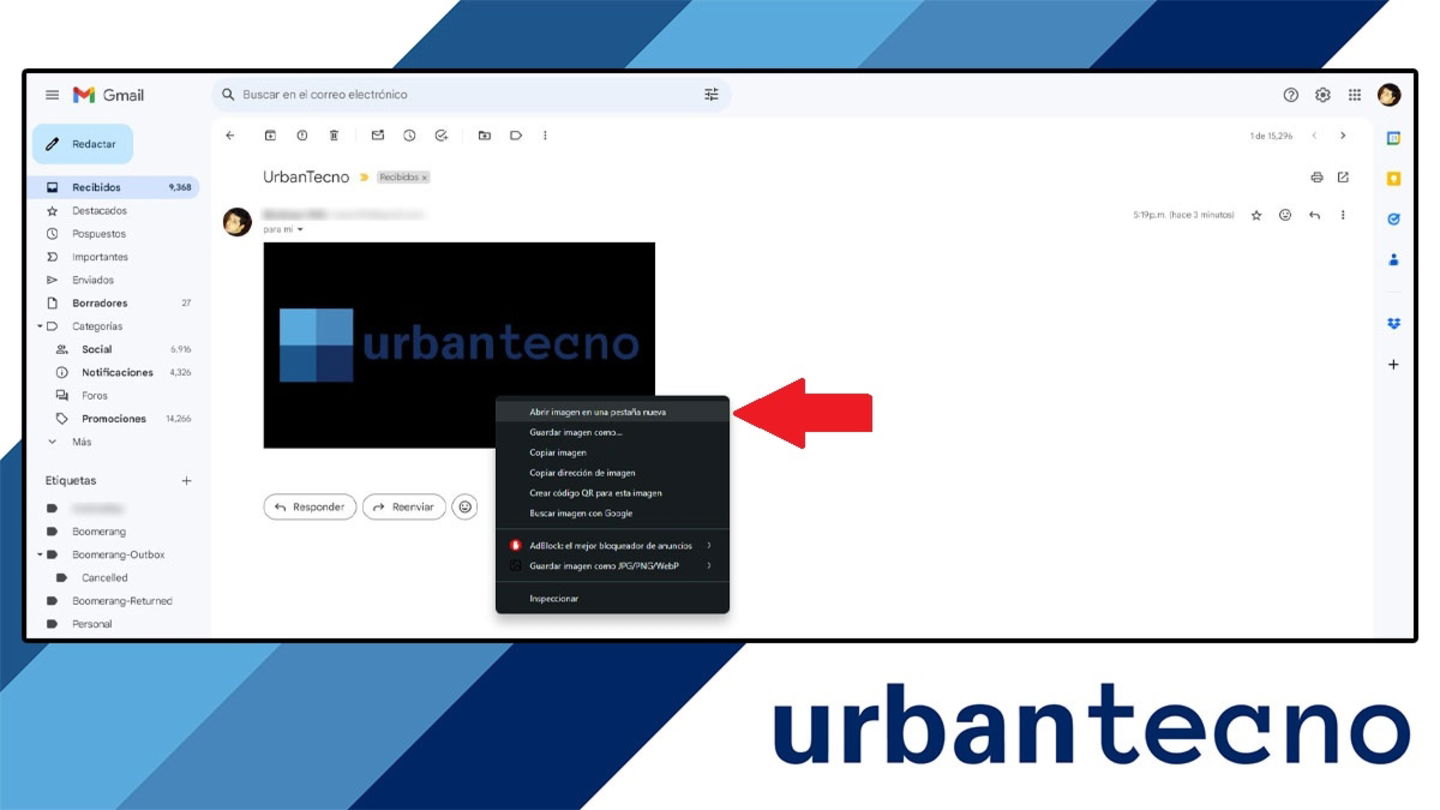Click the Responder button
The image size is (1440, 810).
(310, 507)
